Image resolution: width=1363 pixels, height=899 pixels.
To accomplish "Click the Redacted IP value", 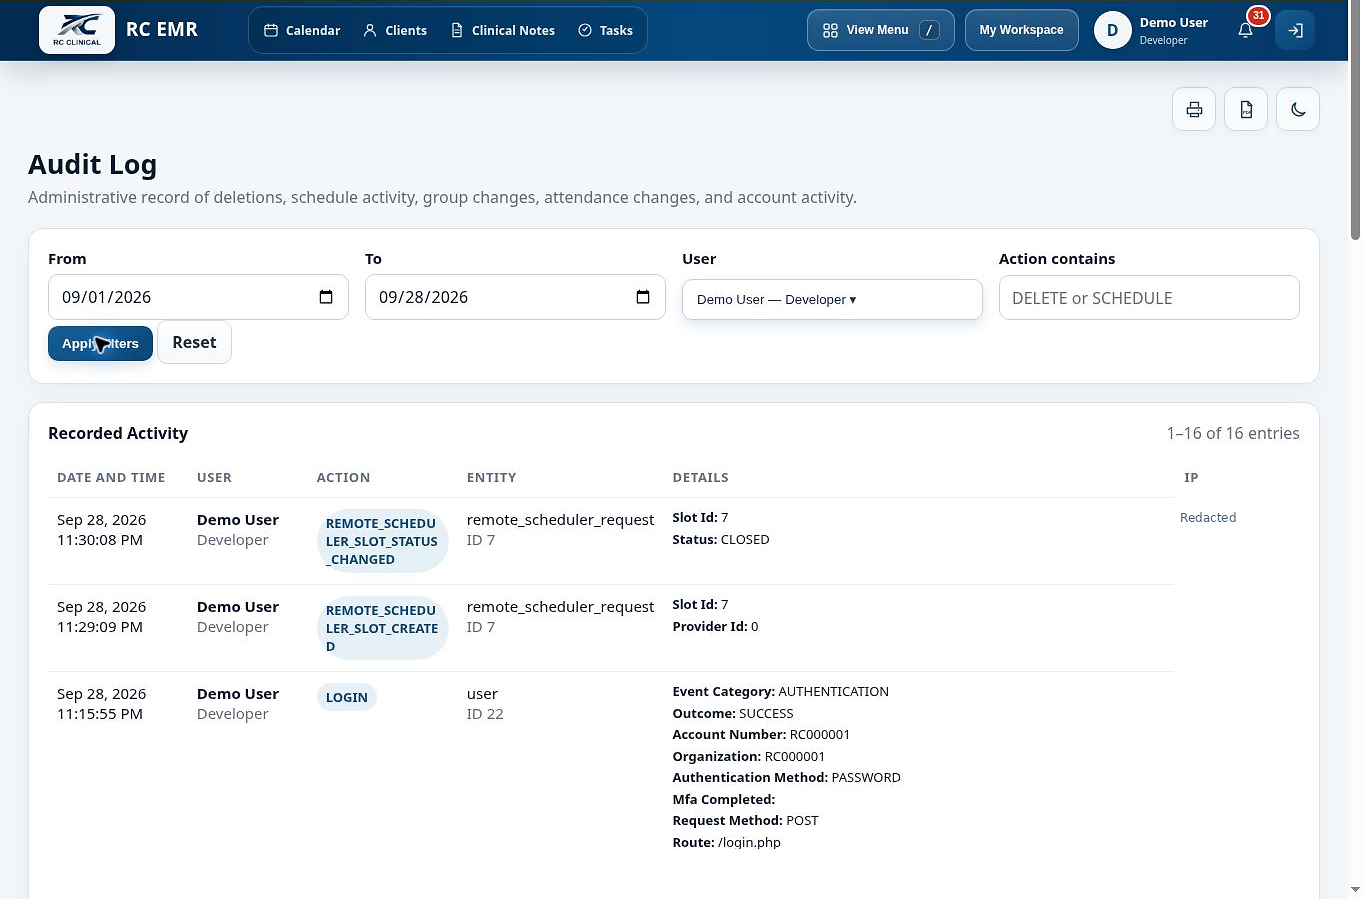I will tap(1208, 517).
